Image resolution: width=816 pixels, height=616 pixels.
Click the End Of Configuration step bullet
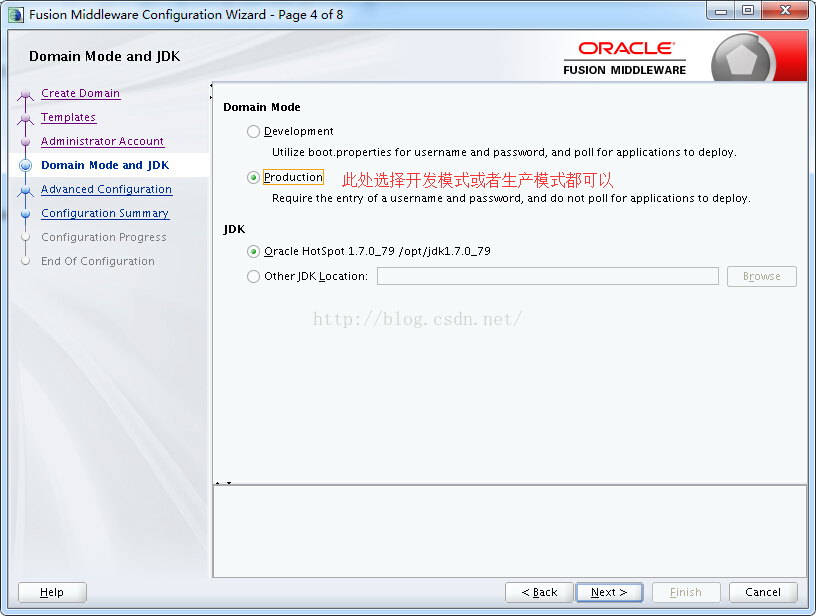[26, 261]
